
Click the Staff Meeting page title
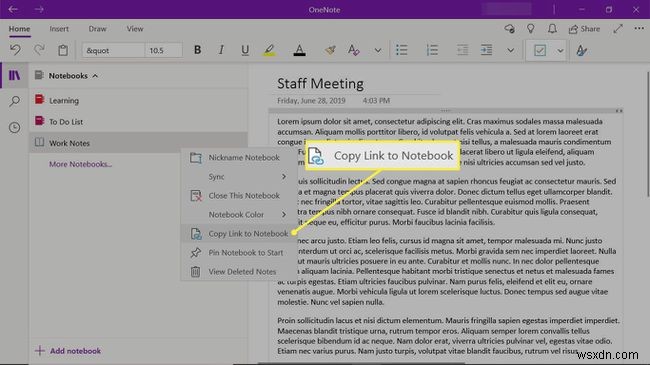320,84
